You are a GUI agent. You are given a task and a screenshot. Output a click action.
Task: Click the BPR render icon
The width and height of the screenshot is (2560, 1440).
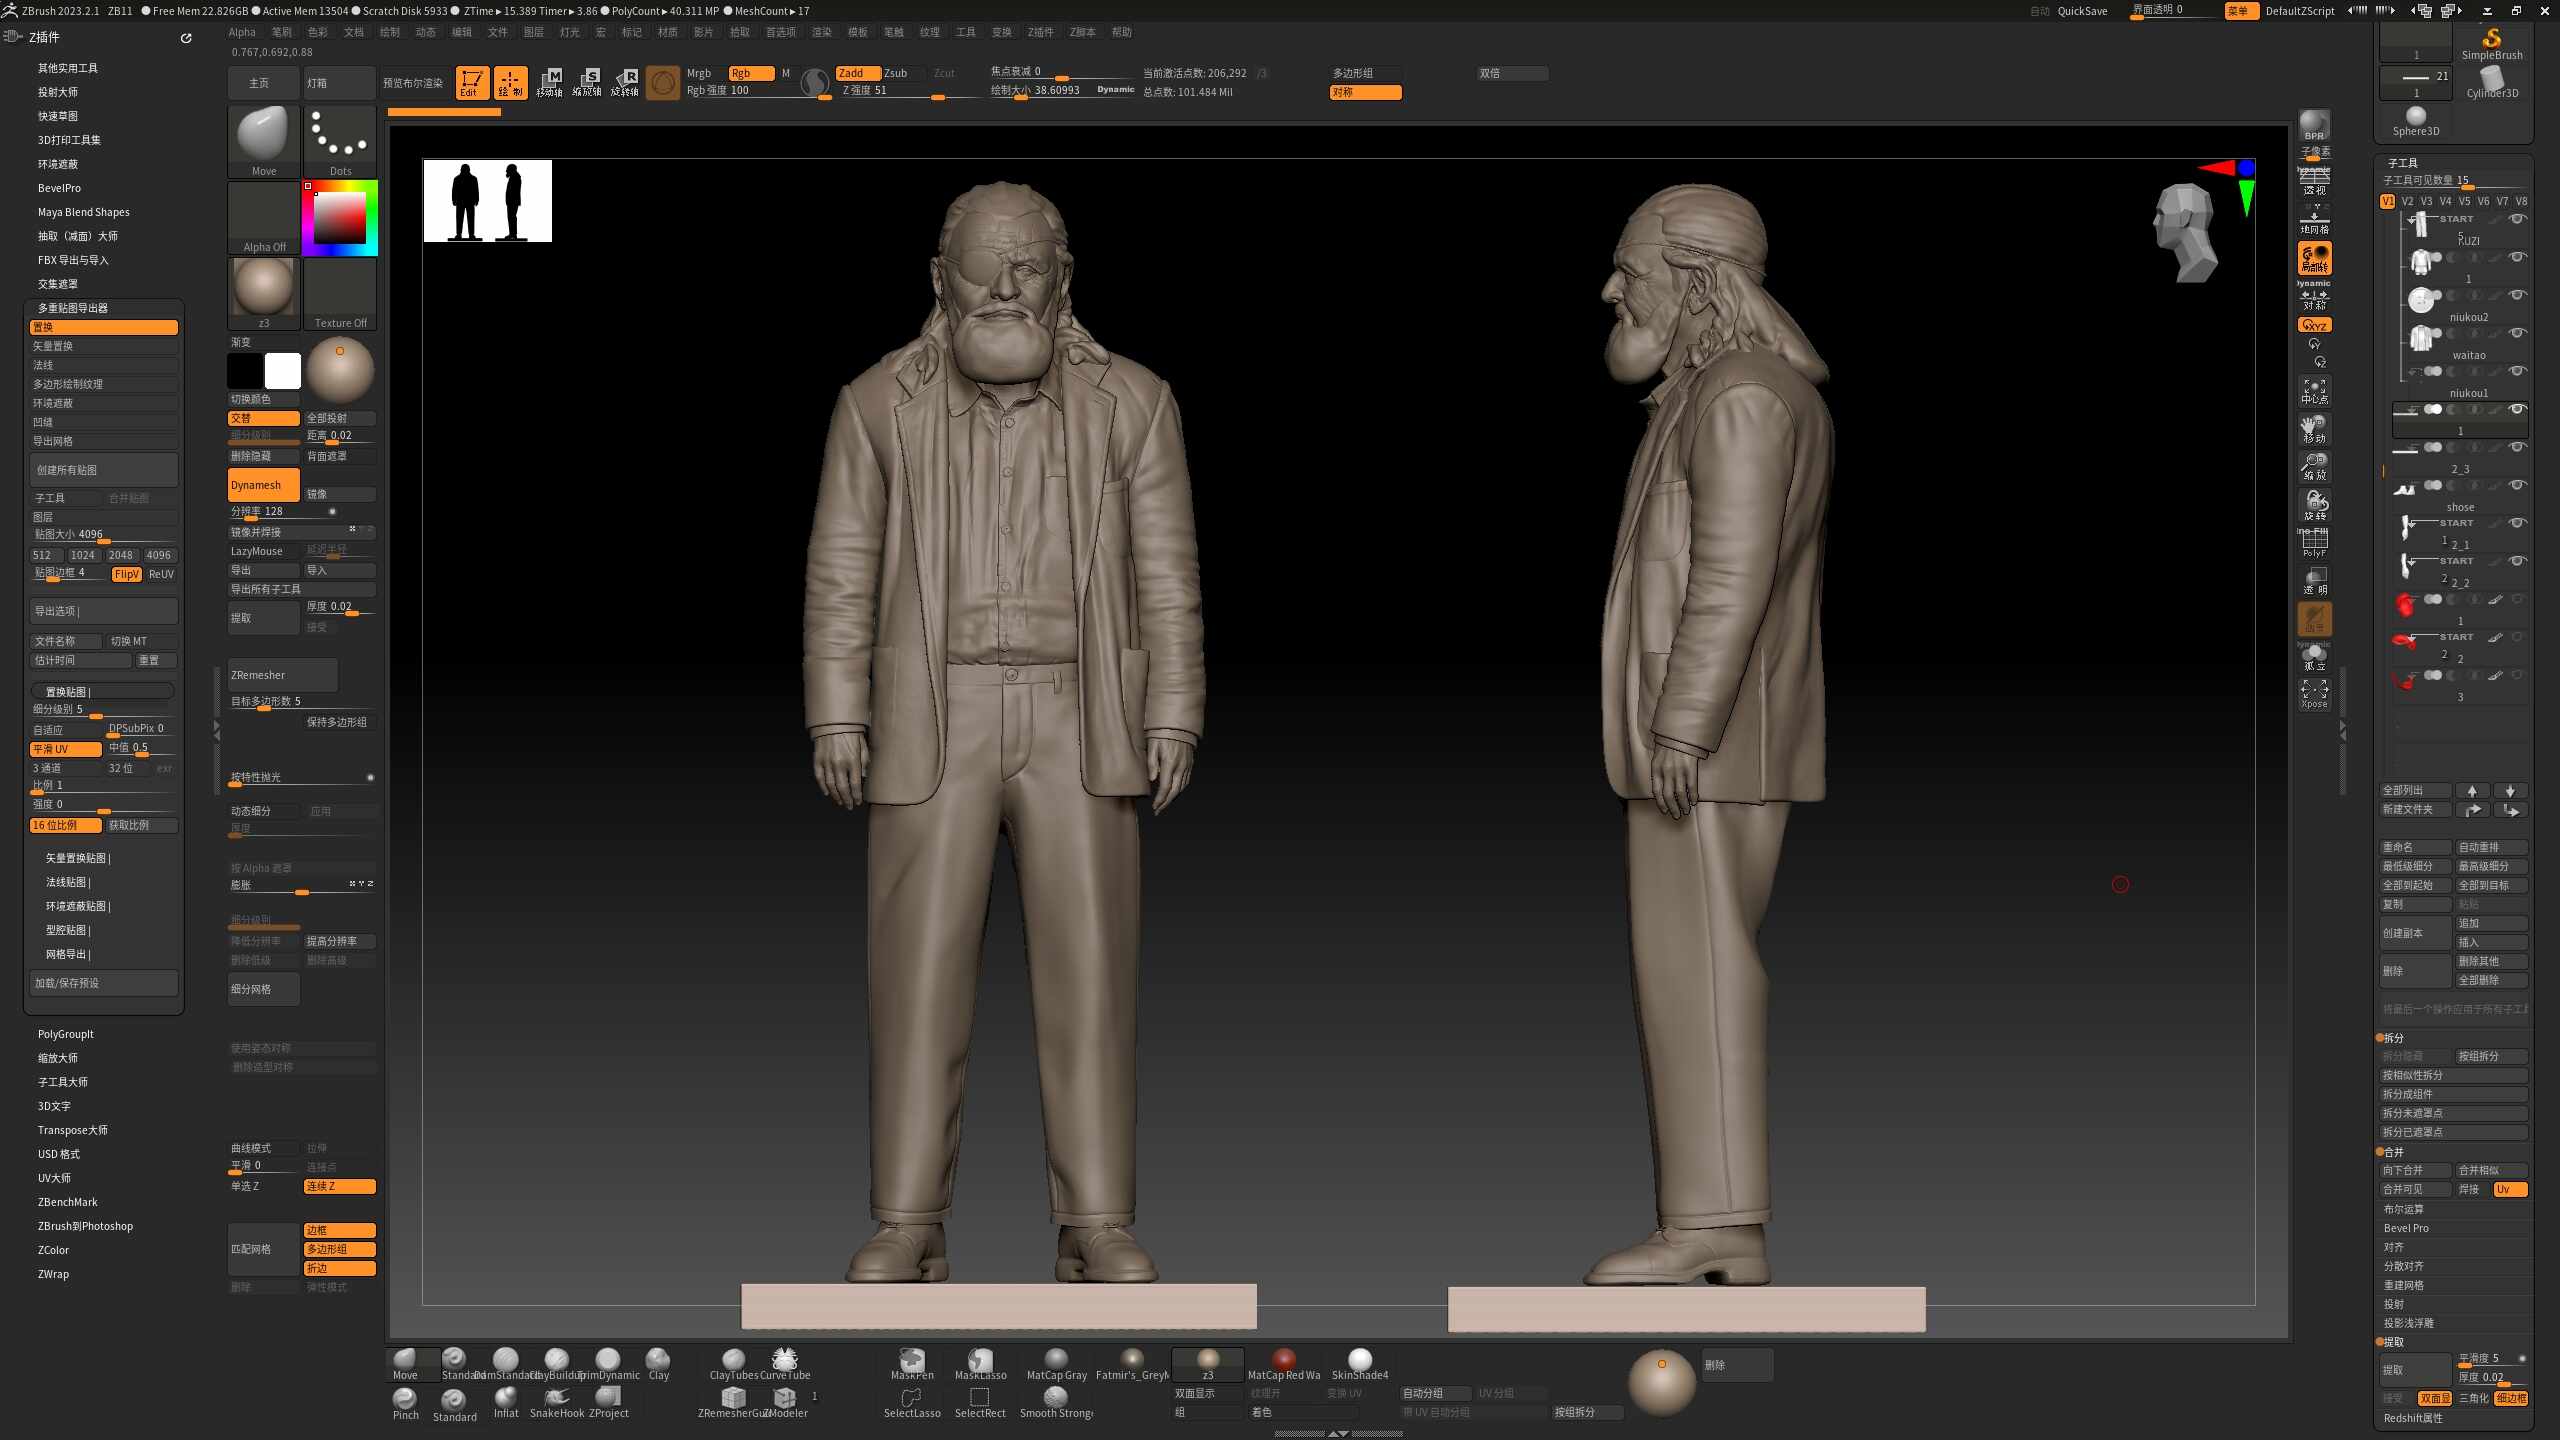pos(2314,126)
